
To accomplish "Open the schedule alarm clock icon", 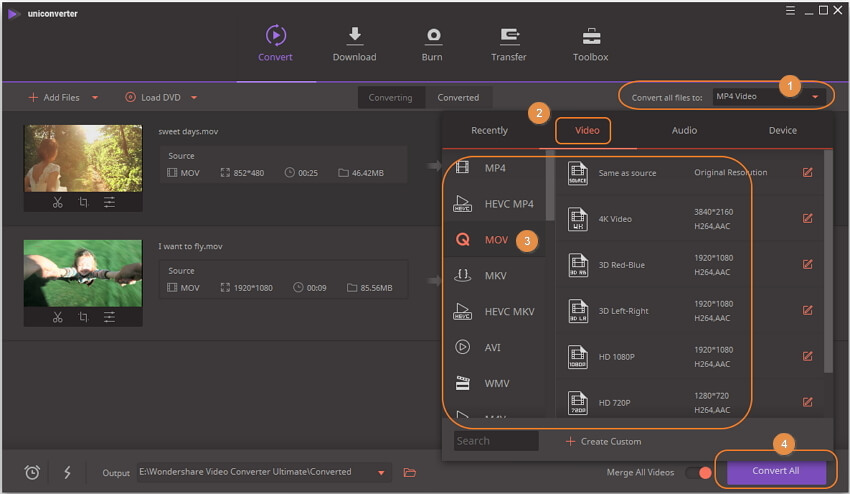I will pyautogui.click(x=32, y=472).
